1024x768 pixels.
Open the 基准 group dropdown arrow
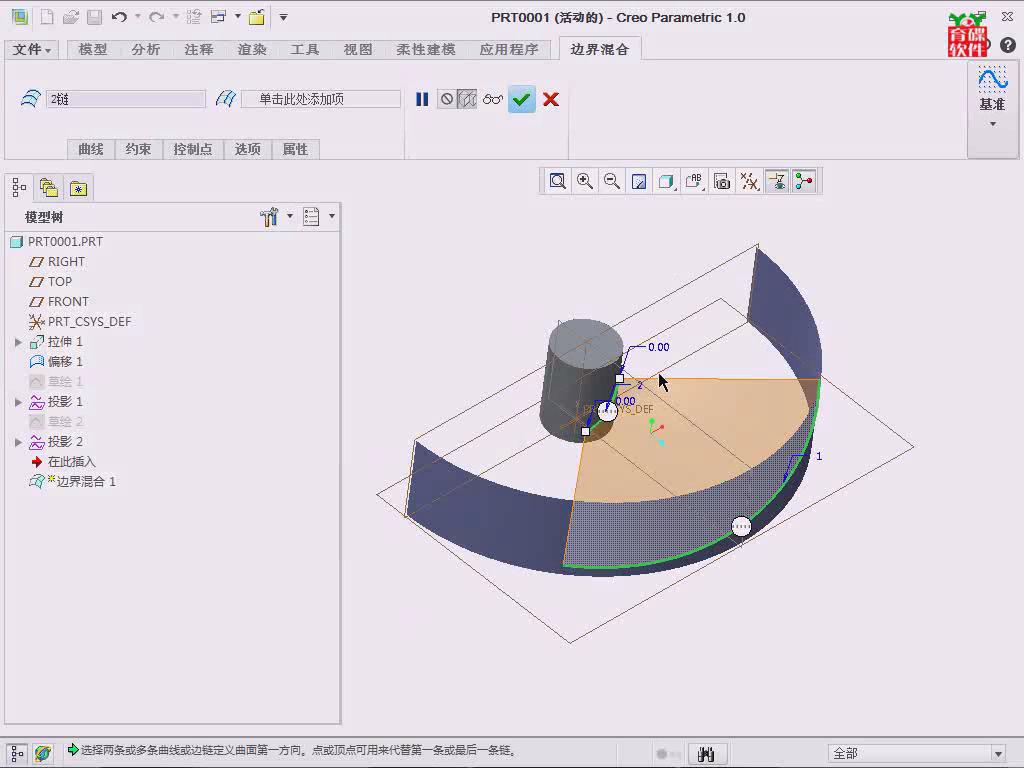point(993,124)
